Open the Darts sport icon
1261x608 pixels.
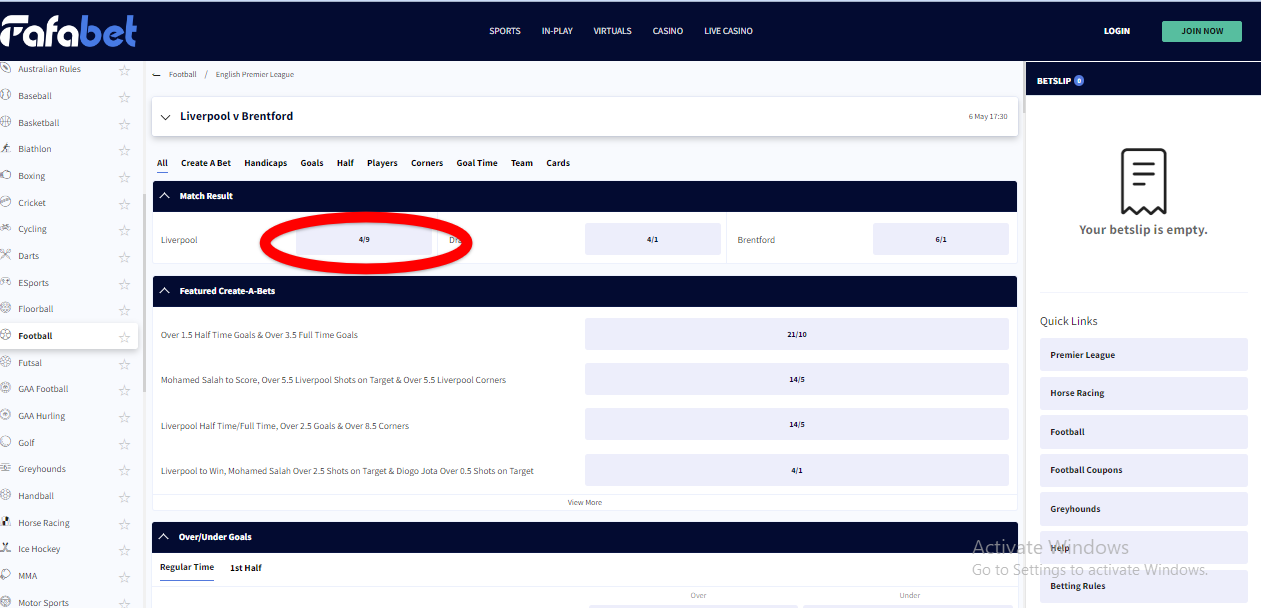click(x=6, y=256)
